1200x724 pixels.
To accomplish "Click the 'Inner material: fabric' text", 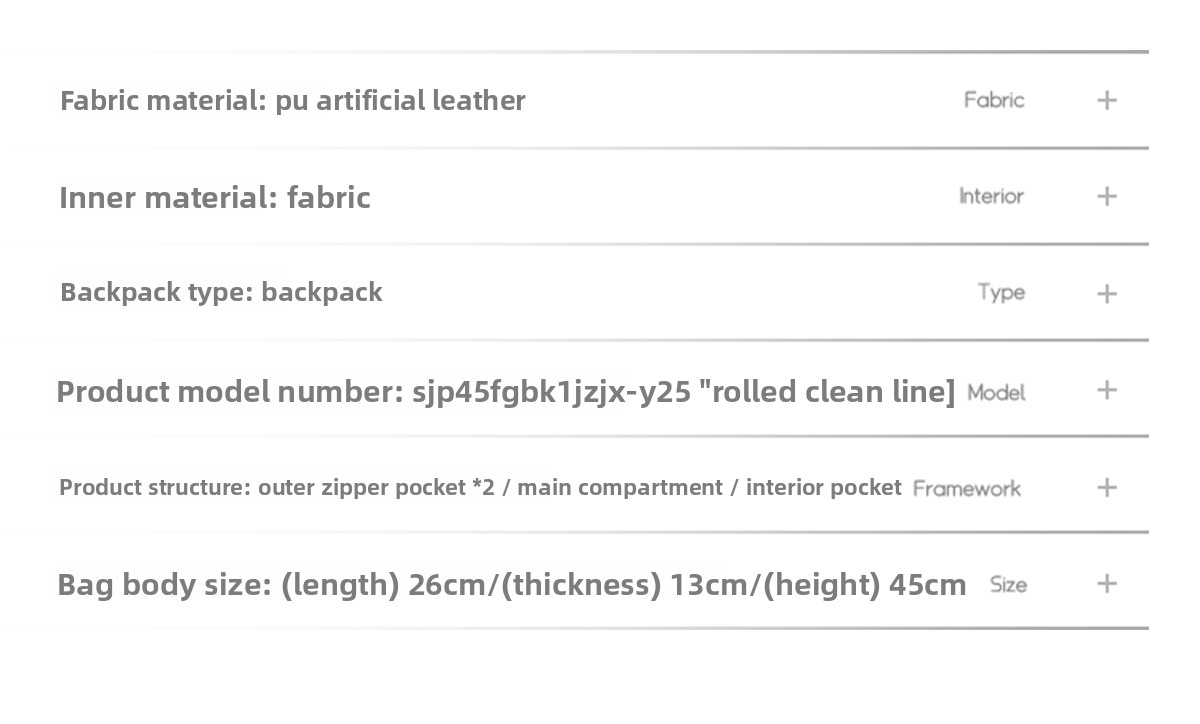I will [214, 197].
